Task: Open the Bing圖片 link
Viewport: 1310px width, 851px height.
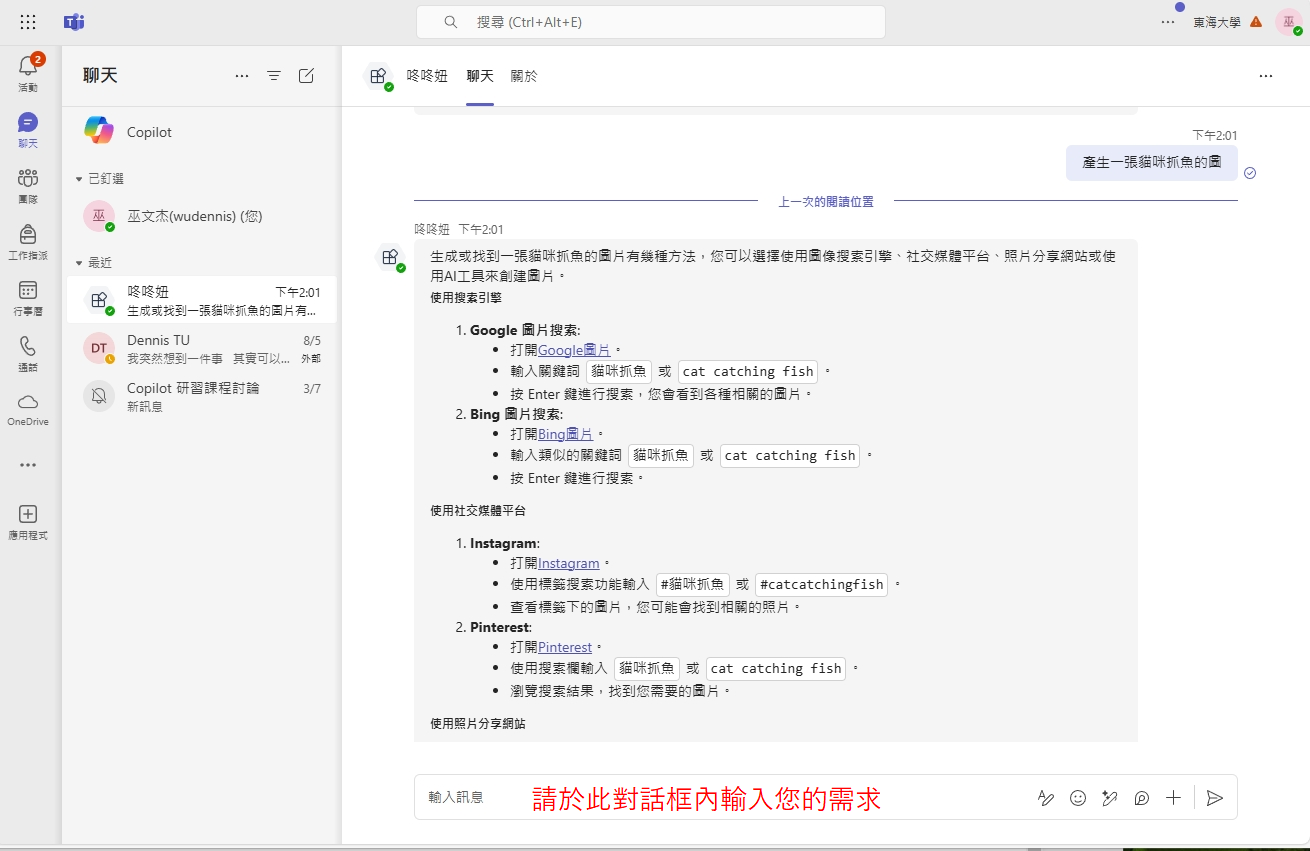Action: coord(565,434)
